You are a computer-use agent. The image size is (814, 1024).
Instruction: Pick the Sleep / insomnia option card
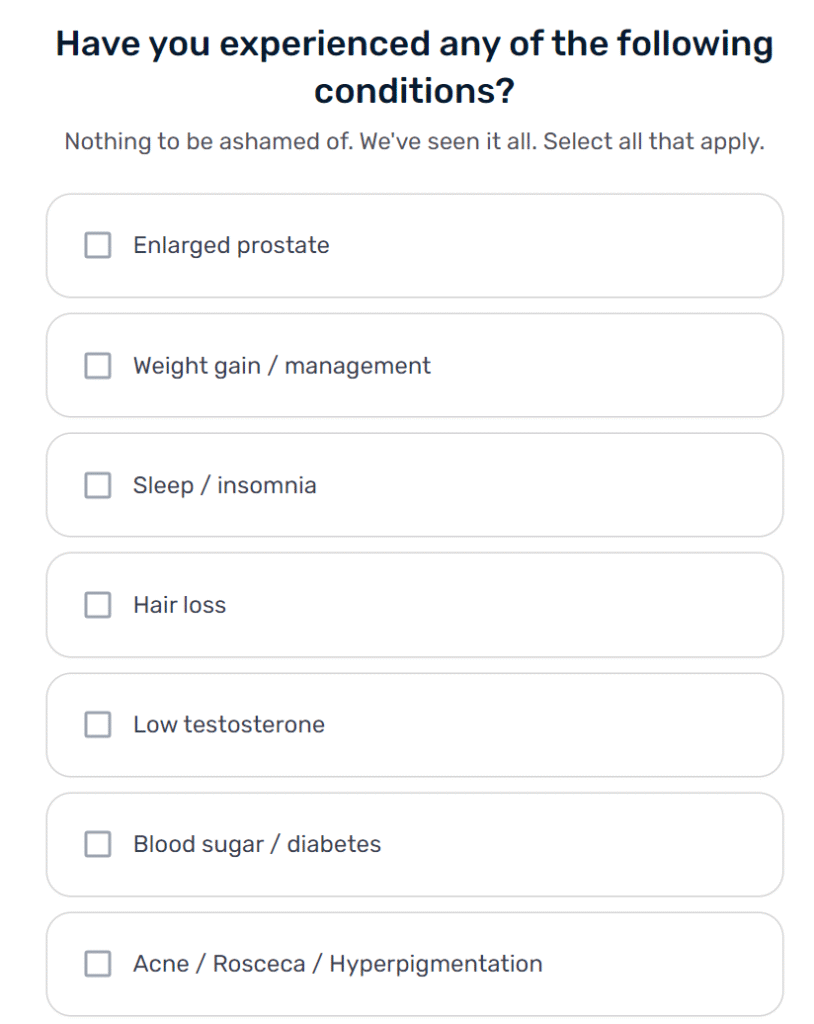pos(415,485)
